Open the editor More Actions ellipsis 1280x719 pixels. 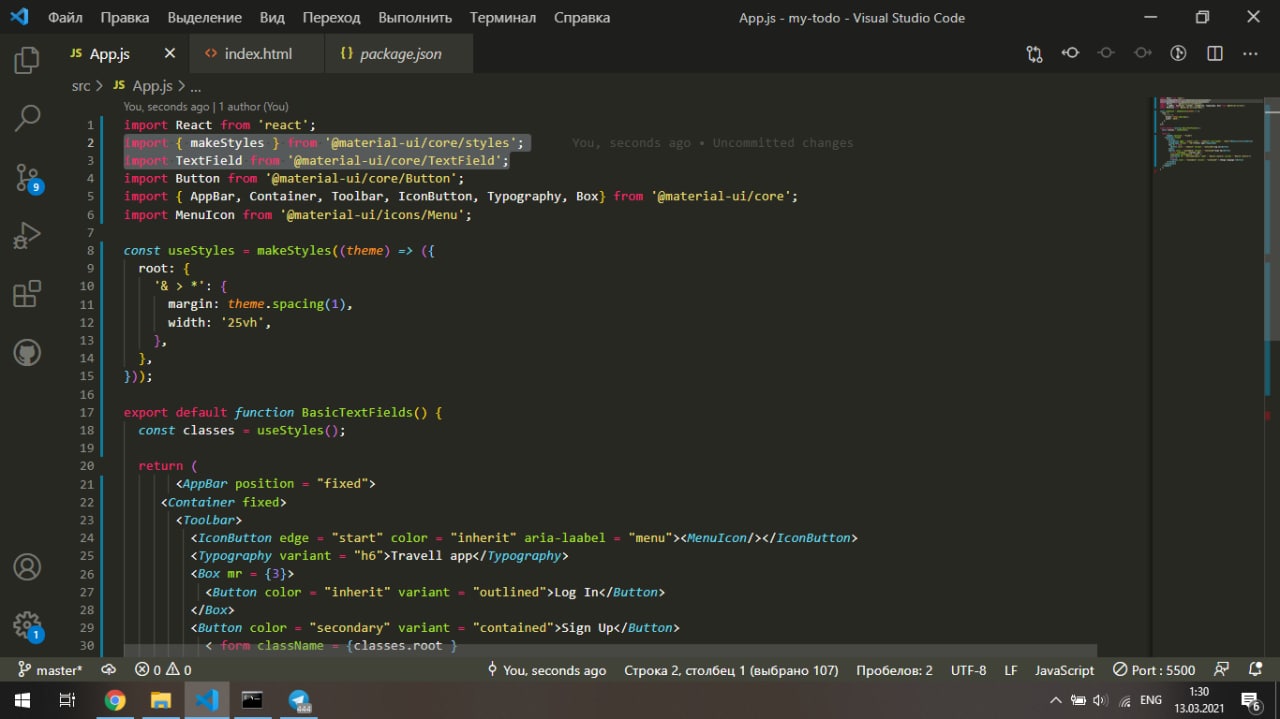pyautogui.click(x=1250, y=54)
